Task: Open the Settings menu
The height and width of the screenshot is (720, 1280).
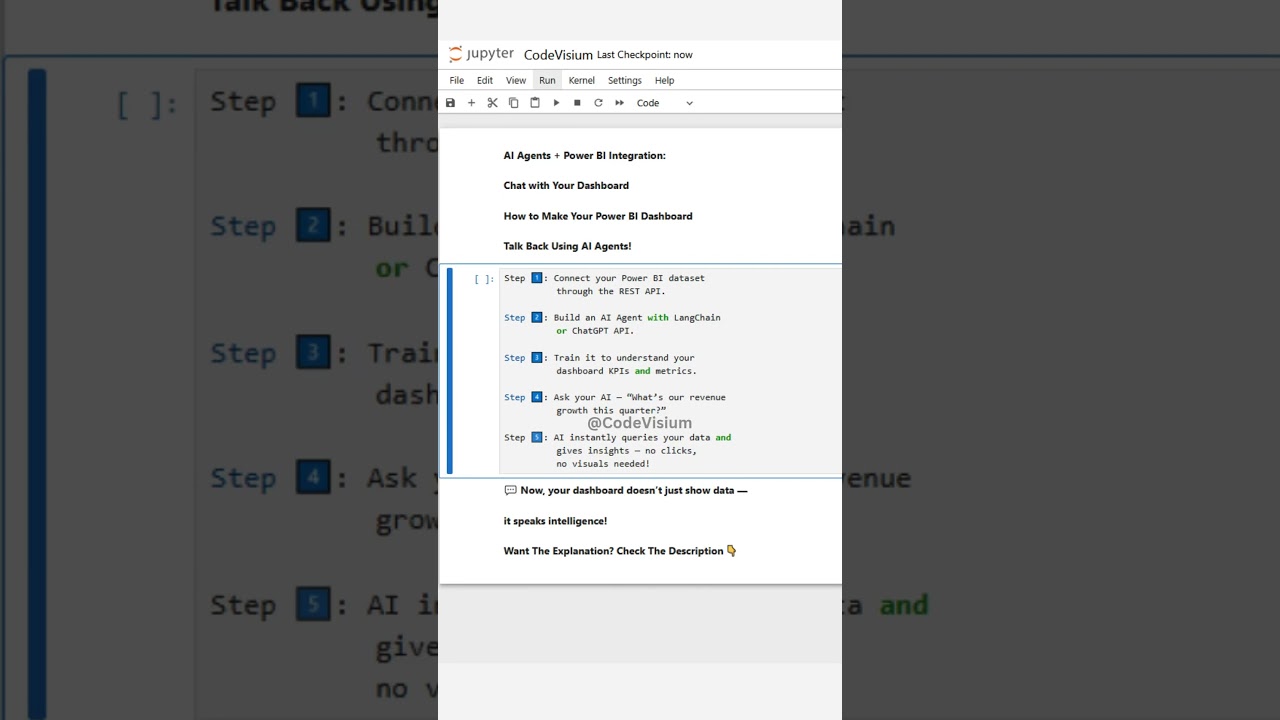Action: (x=625, y=80)
